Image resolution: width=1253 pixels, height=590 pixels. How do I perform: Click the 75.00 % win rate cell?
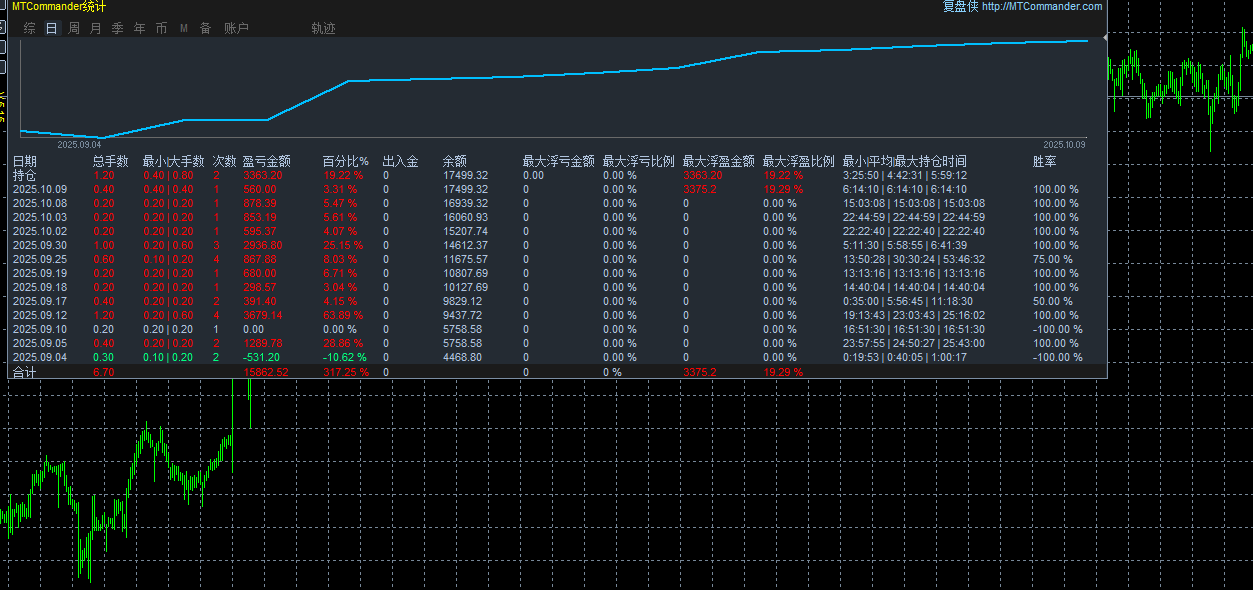(1053, 259)
